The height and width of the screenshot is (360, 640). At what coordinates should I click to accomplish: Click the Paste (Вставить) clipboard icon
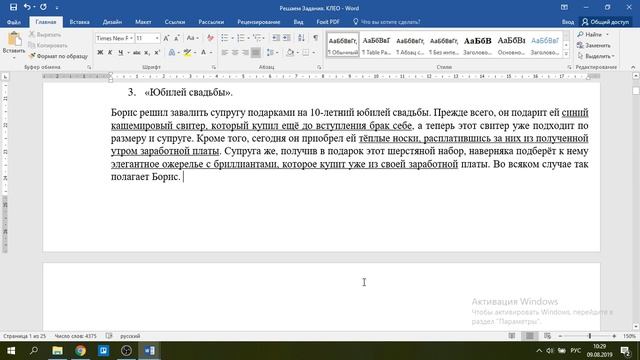[14, 40]
